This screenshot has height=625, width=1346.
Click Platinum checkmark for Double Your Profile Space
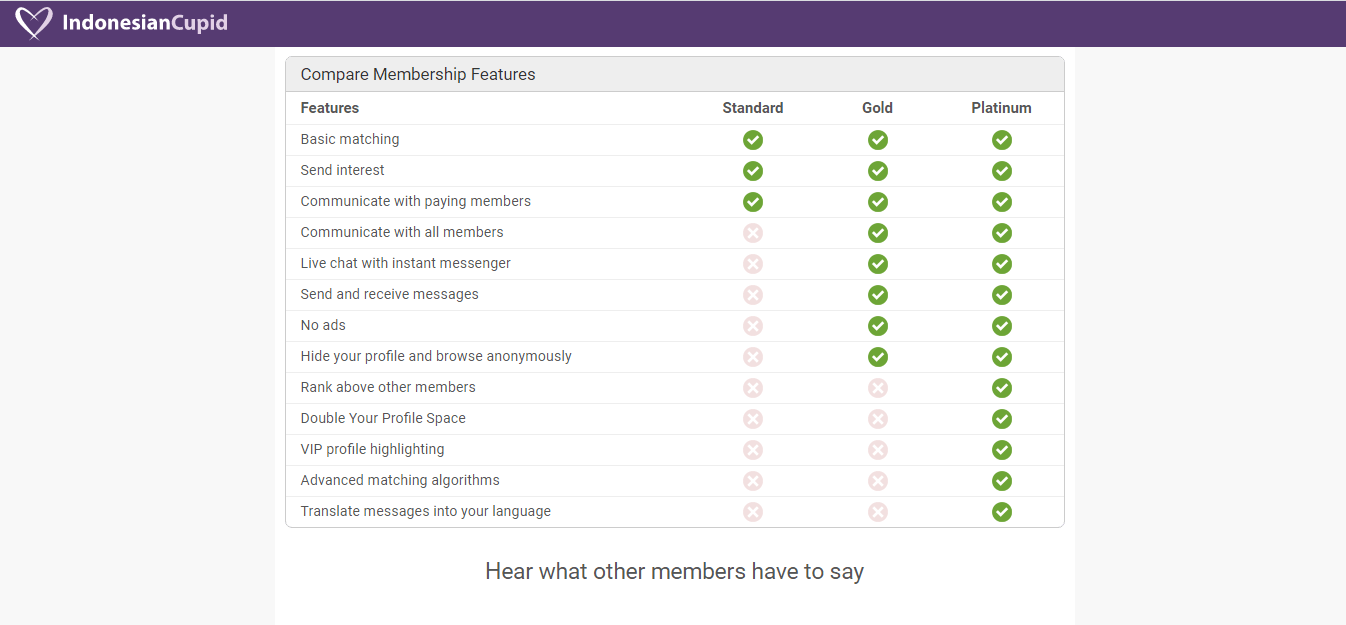(1002, 419)
